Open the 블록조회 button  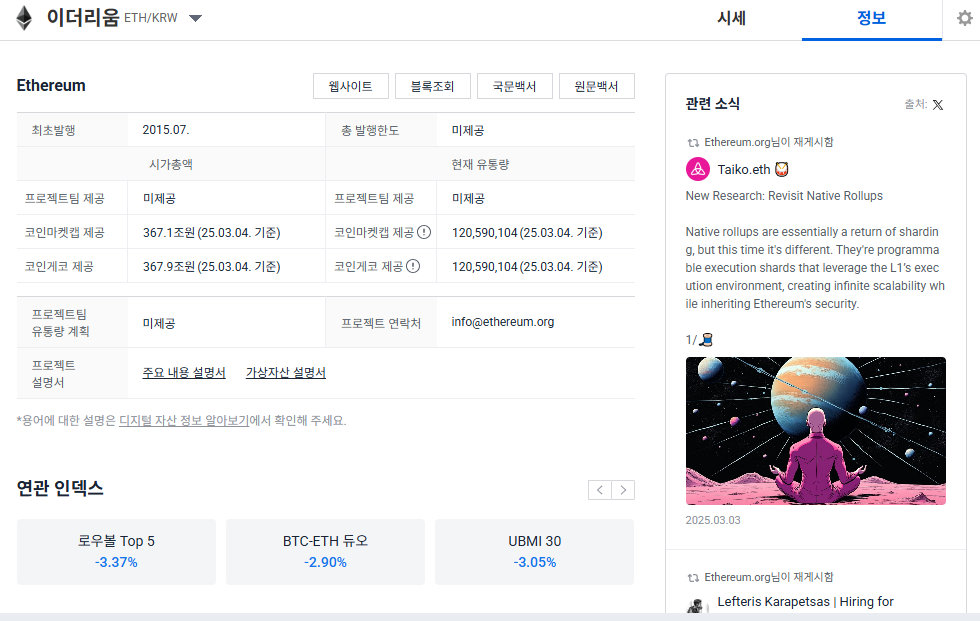click(432, 86)
